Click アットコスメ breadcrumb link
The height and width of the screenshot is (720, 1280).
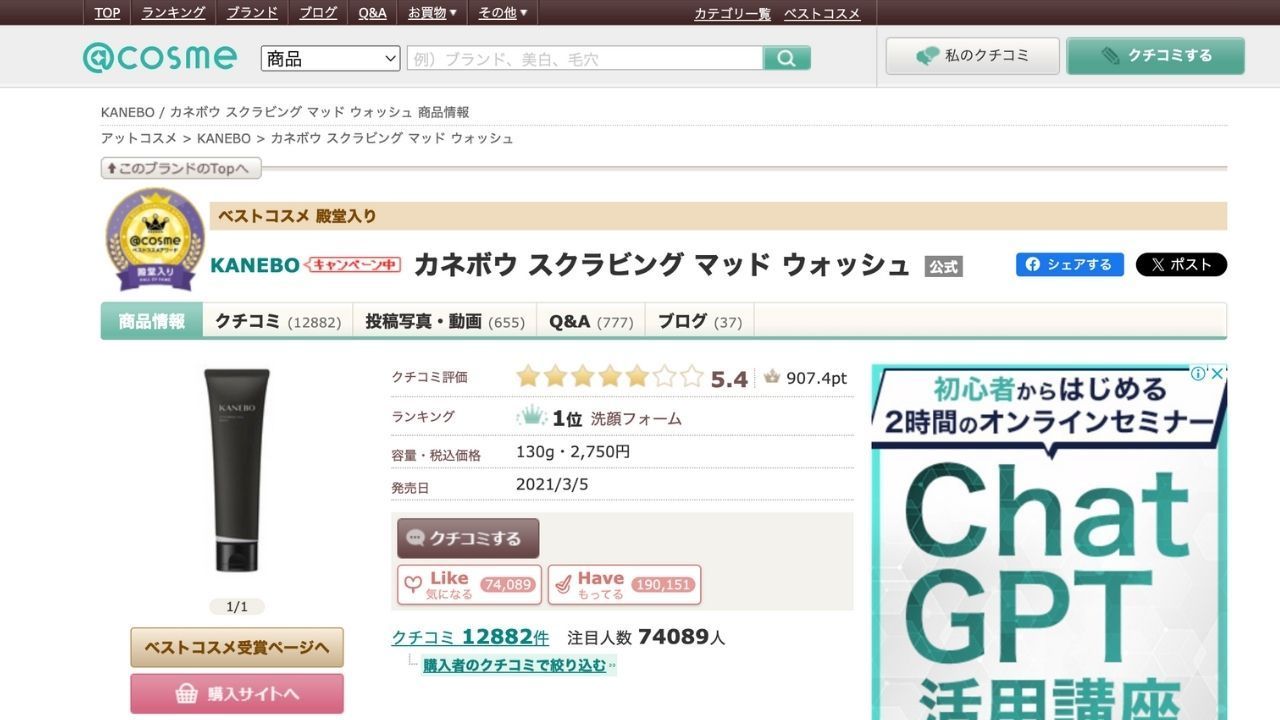coord(139,138)
